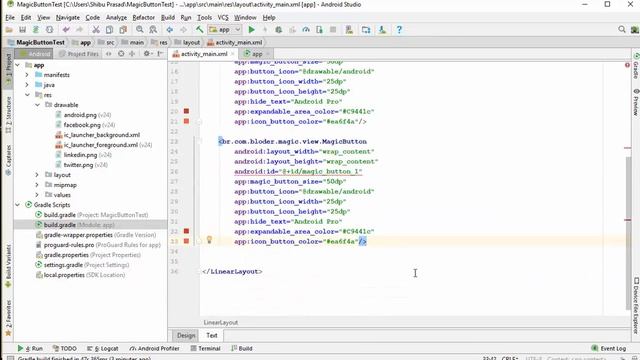Click the Help question mark icon

(399, 30)
